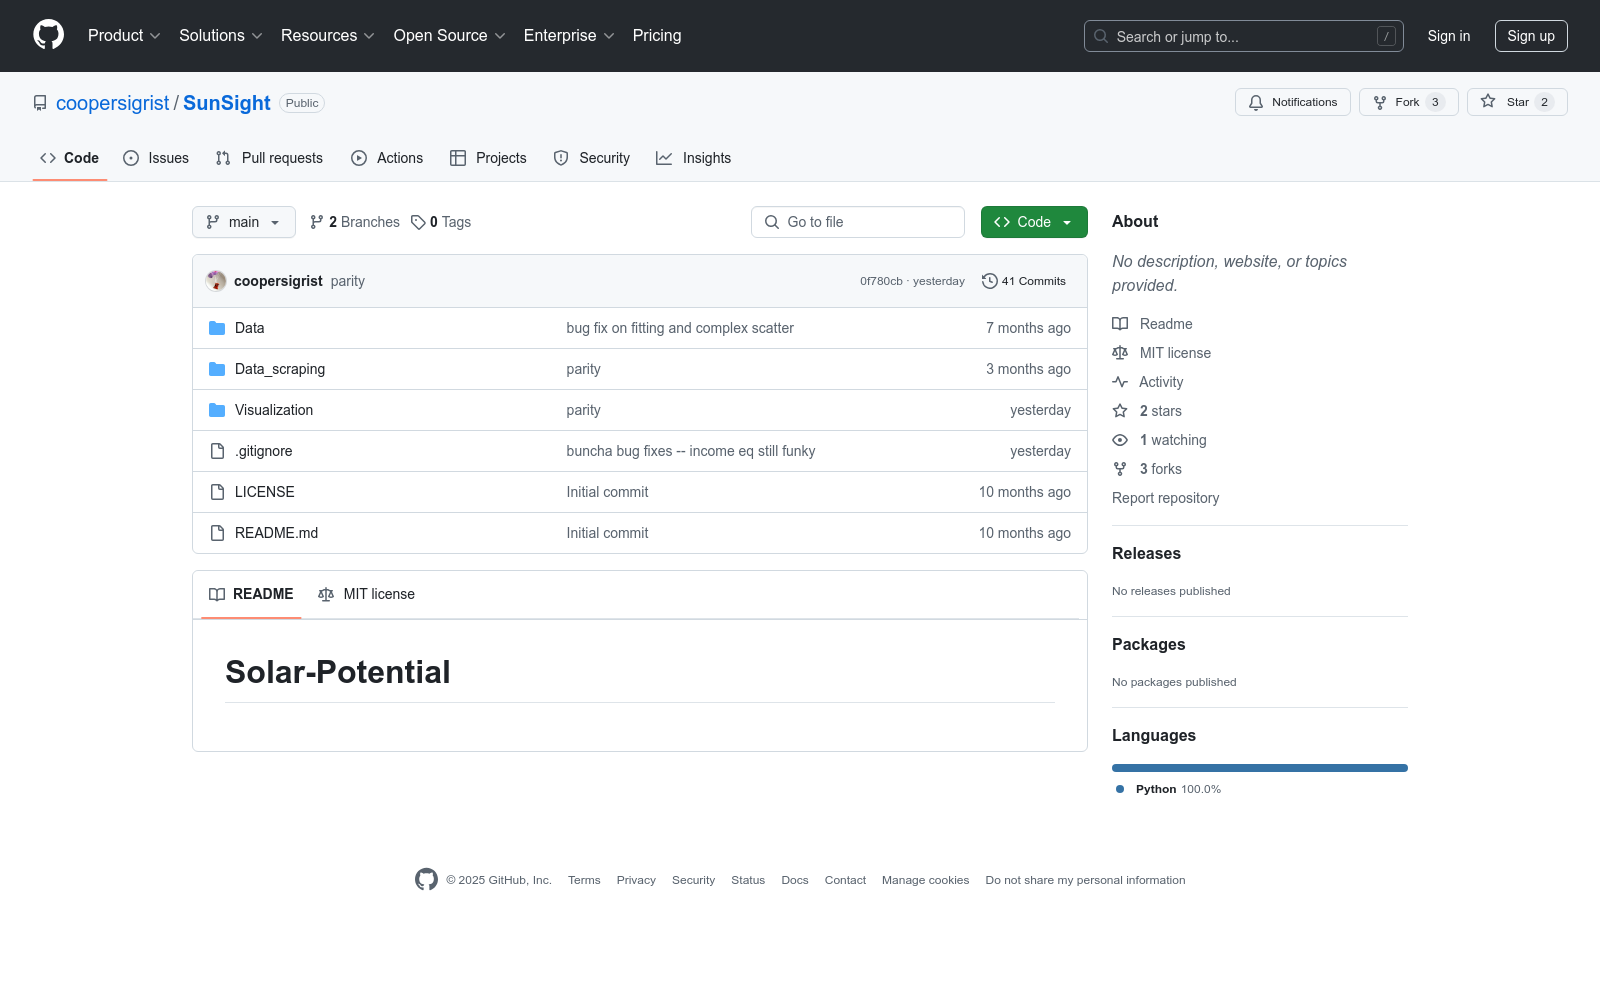Viewport: 1600px width, 1000px height.
Task: Open the Resources dropdown
Action: pyautogui.click(x=328, y=36)
